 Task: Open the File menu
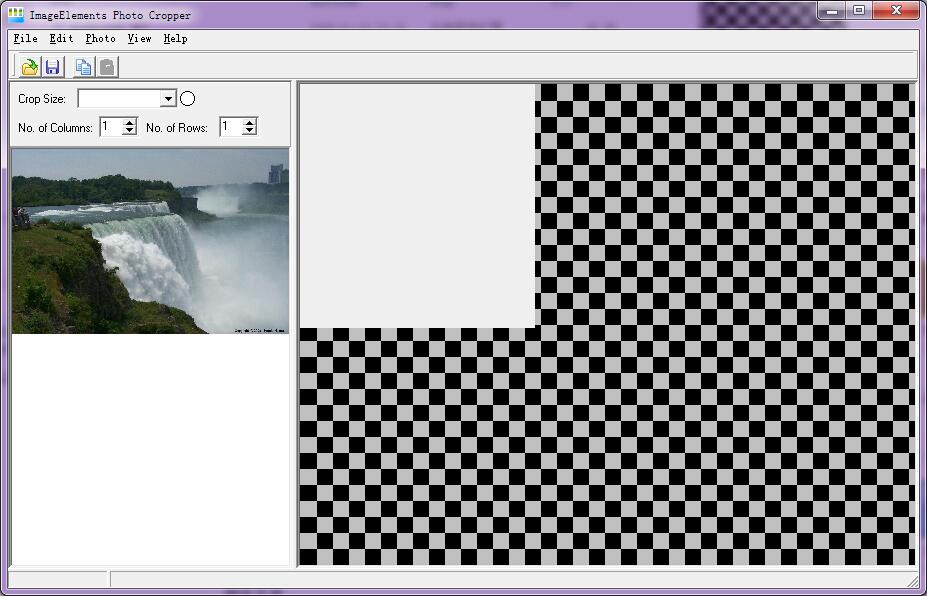(x=25, y=38)
